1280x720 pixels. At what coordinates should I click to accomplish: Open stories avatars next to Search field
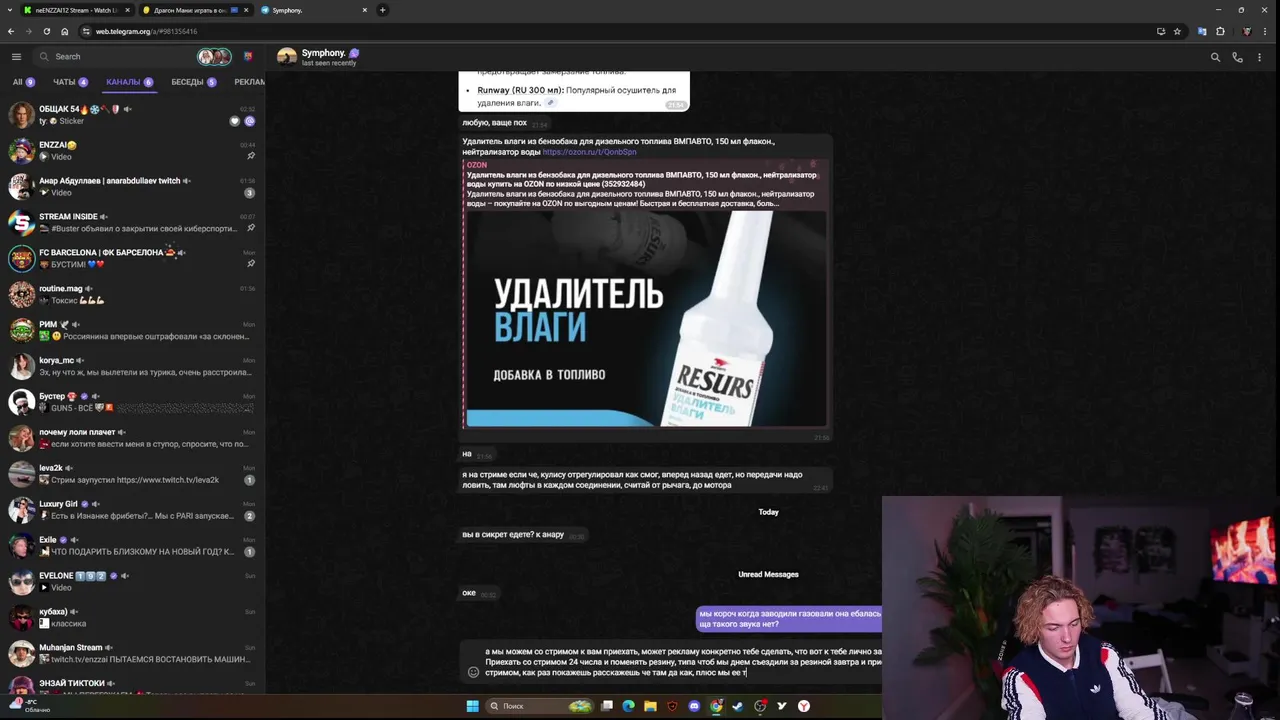[214, 57]
